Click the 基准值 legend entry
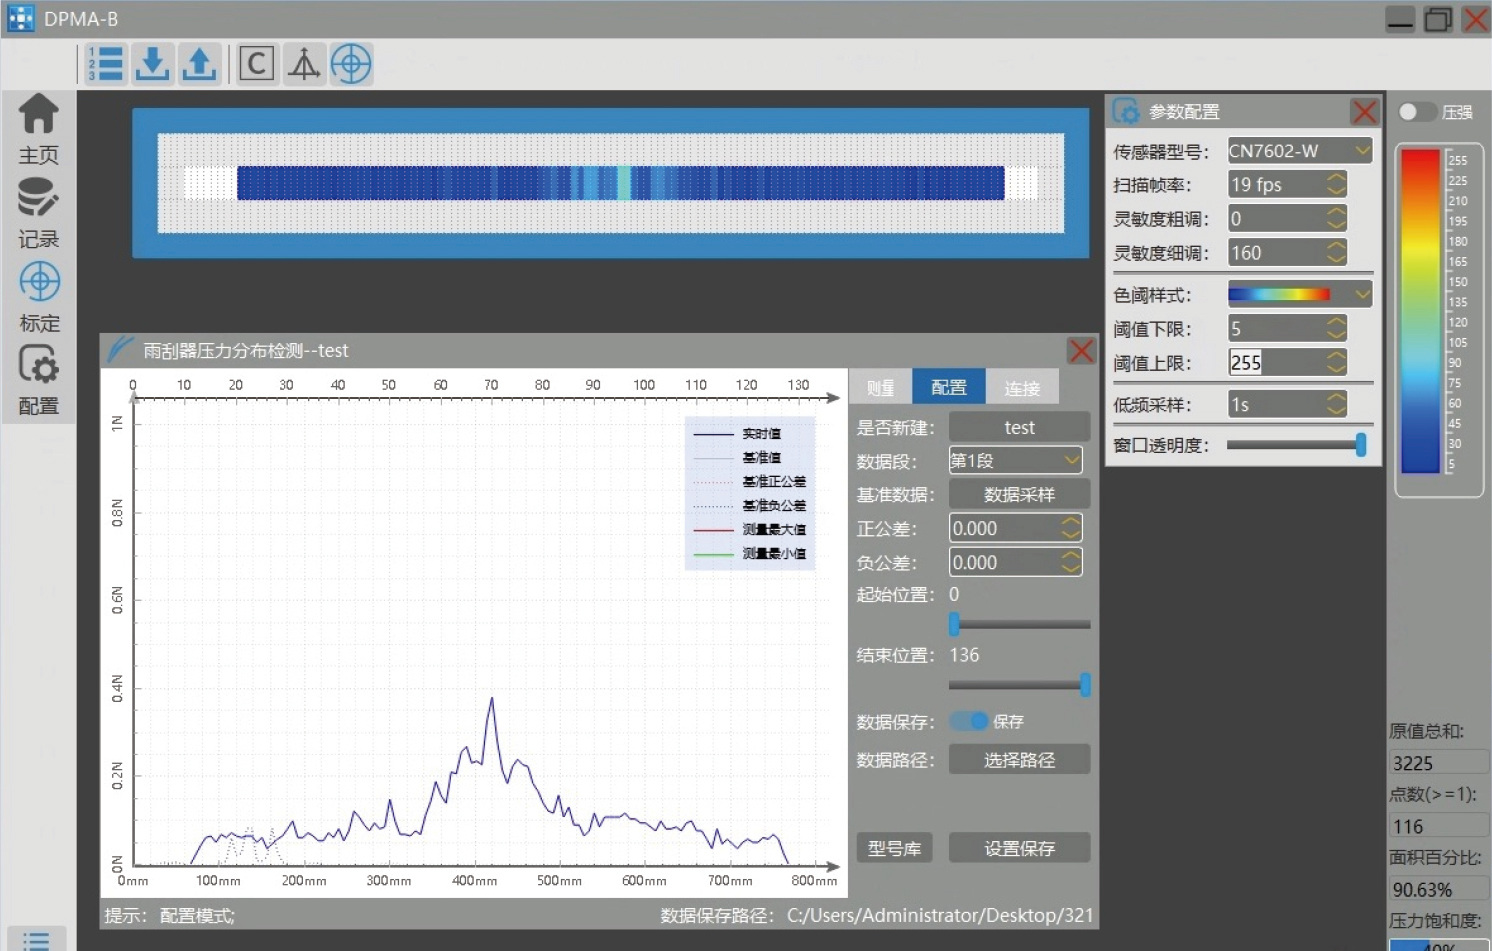The width and height of the screenshot is (1492, 951). tap(750, 457)
